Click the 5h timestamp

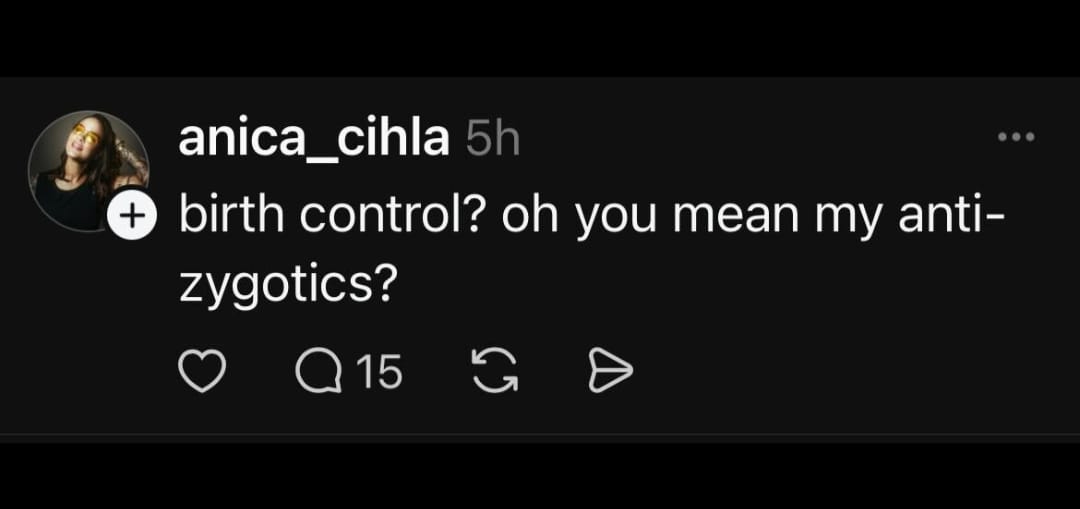[x=493, y=141]
